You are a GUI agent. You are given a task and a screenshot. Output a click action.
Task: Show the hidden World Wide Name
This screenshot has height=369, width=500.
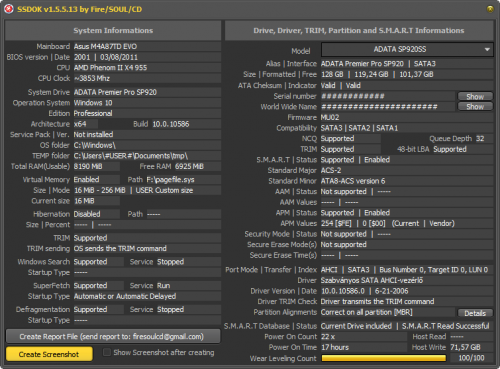click(x=475, y=107)
